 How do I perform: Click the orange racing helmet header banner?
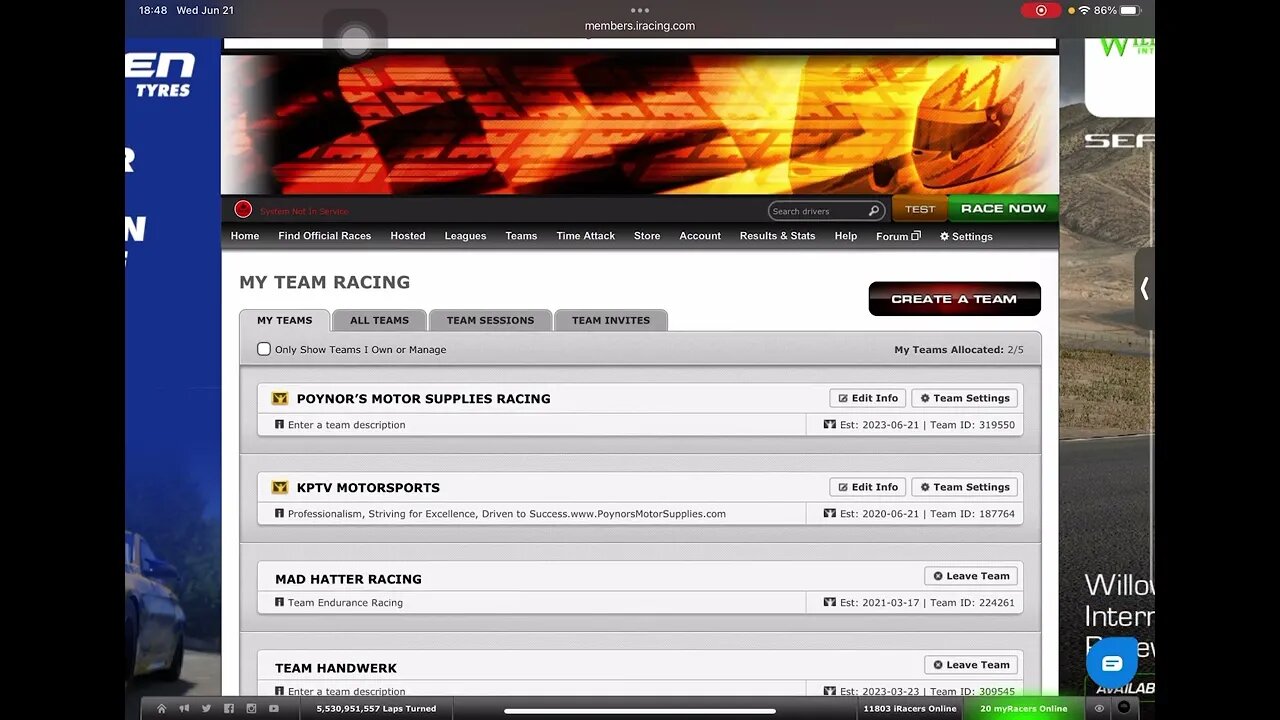click(x=640, y=124)
